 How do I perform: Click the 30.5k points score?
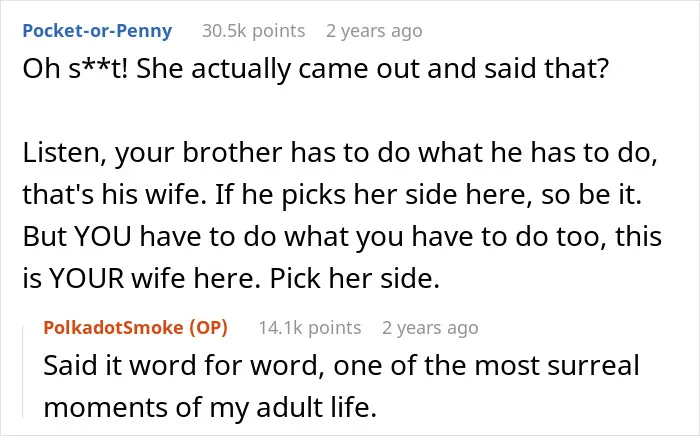click(254, 31)
